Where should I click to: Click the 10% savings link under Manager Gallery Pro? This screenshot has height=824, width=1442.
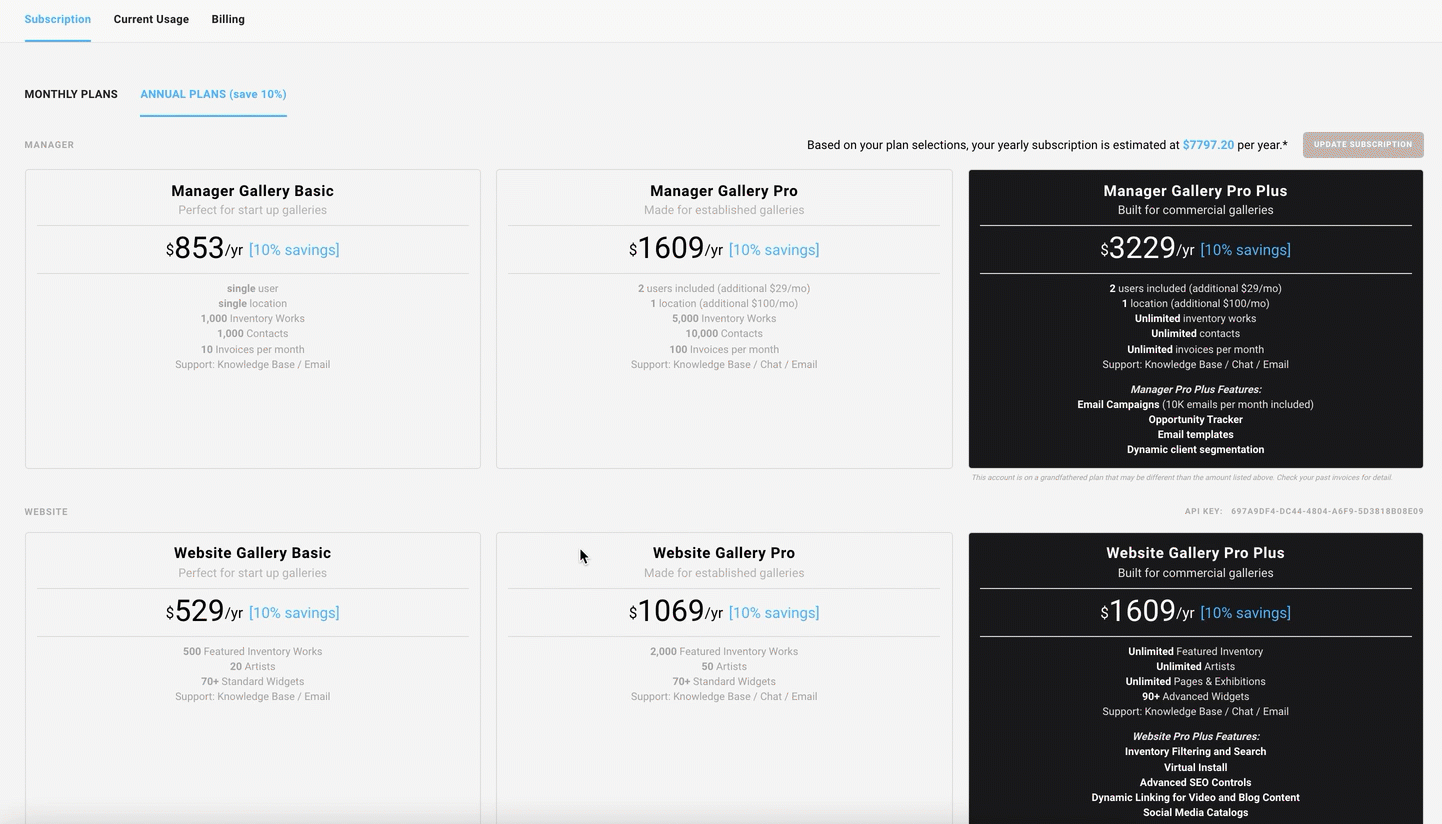click(x=774, y=249)
